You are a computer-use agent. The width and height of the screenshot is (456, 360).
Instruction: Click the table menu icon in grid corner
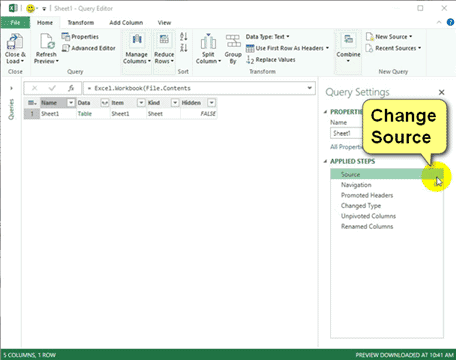[x=32, y=103]
